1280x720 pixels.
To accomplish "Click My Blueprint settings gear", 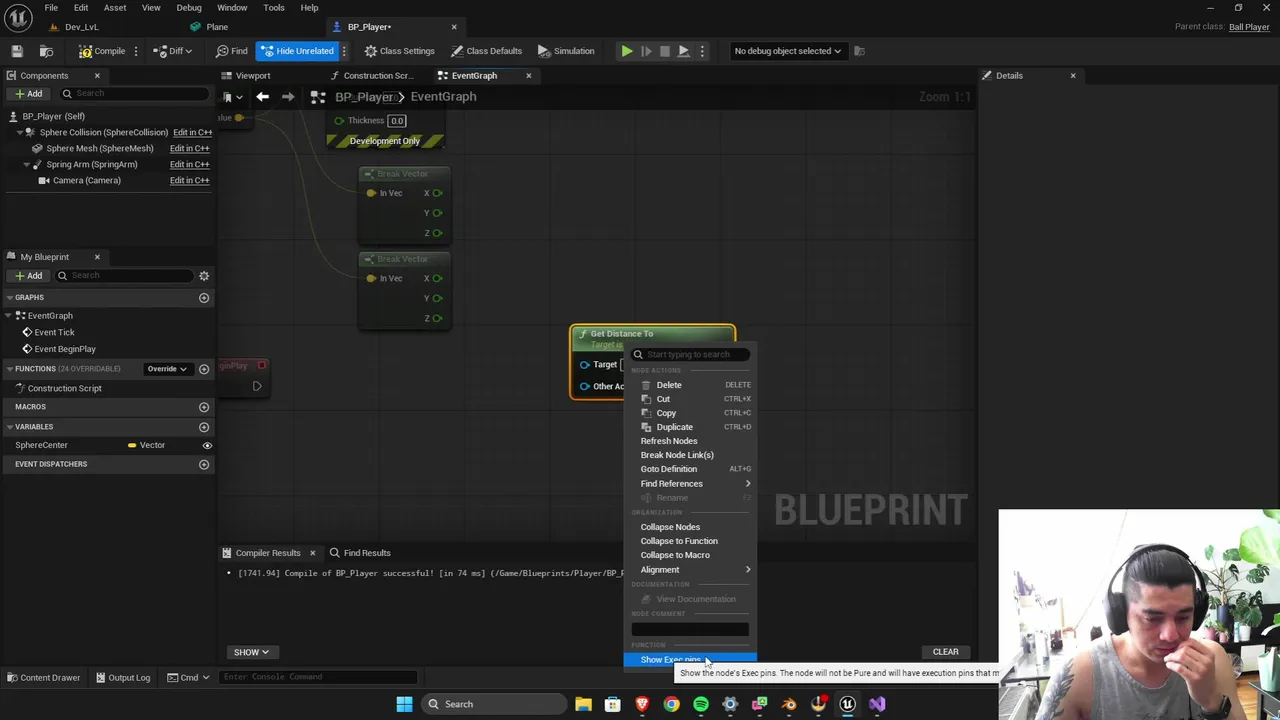I will 204,276.
